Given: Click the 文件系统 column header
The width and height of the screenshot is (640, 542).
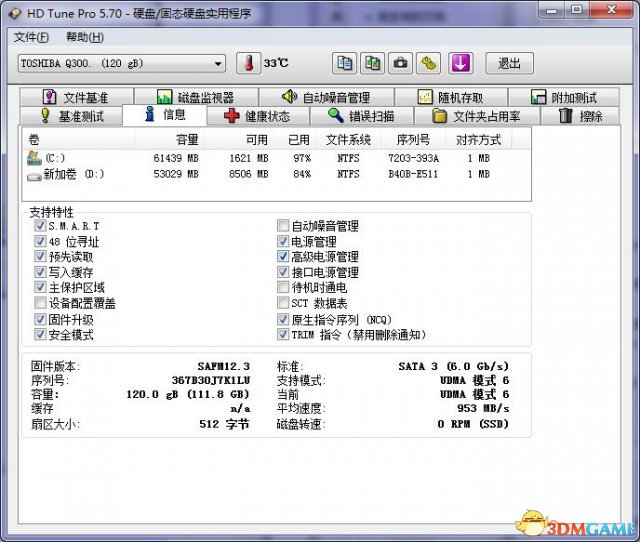Looking at the screenshot, I should click(x=348, y=140).
